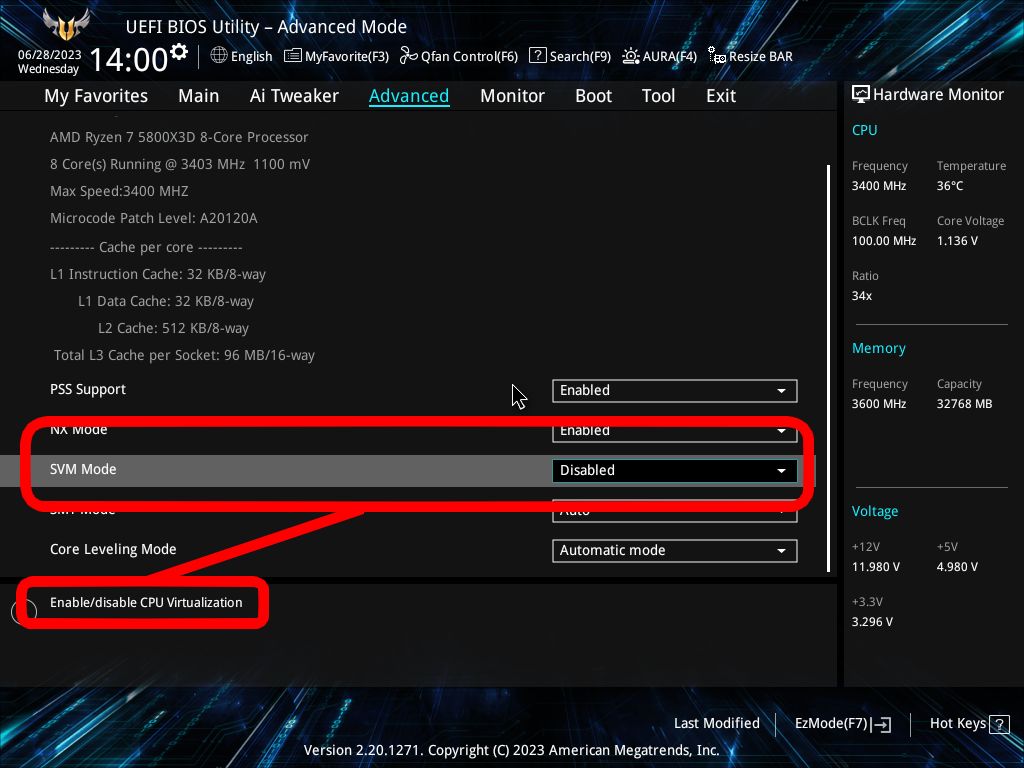
Task: Click the Last Modified button
Action: pos(716,724)
